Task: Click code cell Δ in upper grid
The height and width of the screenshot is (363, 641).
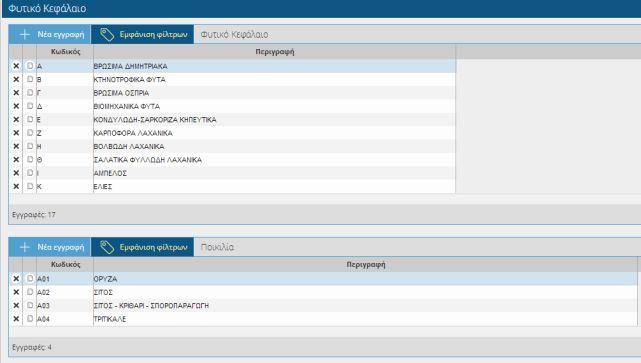Action: click(x=65, y=106)
